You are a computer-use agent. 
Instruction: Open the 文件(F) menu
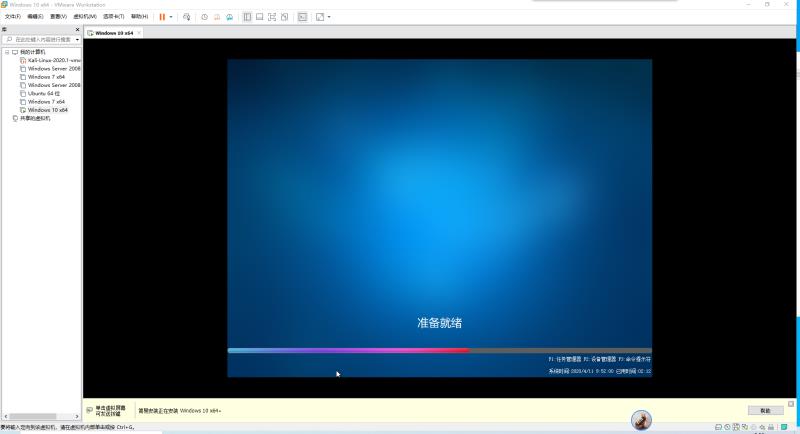coord(13,17)
